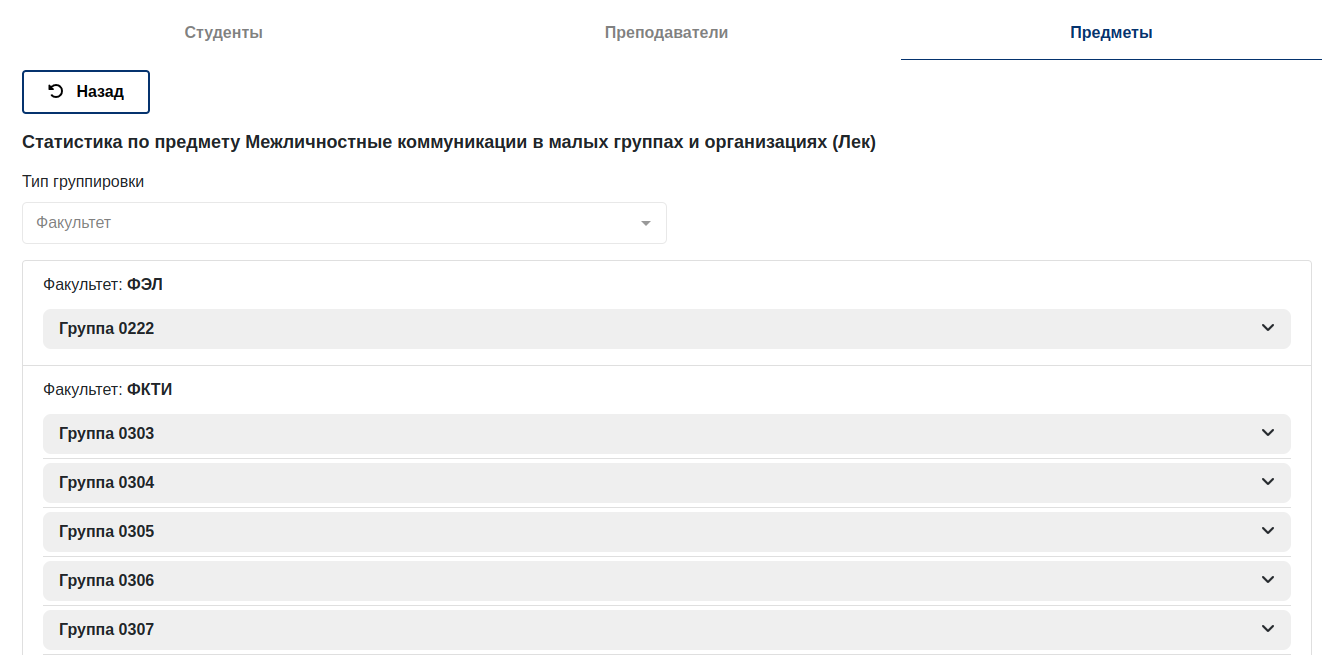The width and height of the screenshot is (1336, 655).
Task: Click the chevron icon on Группа 0307 row
Action: coord(1268,629)
